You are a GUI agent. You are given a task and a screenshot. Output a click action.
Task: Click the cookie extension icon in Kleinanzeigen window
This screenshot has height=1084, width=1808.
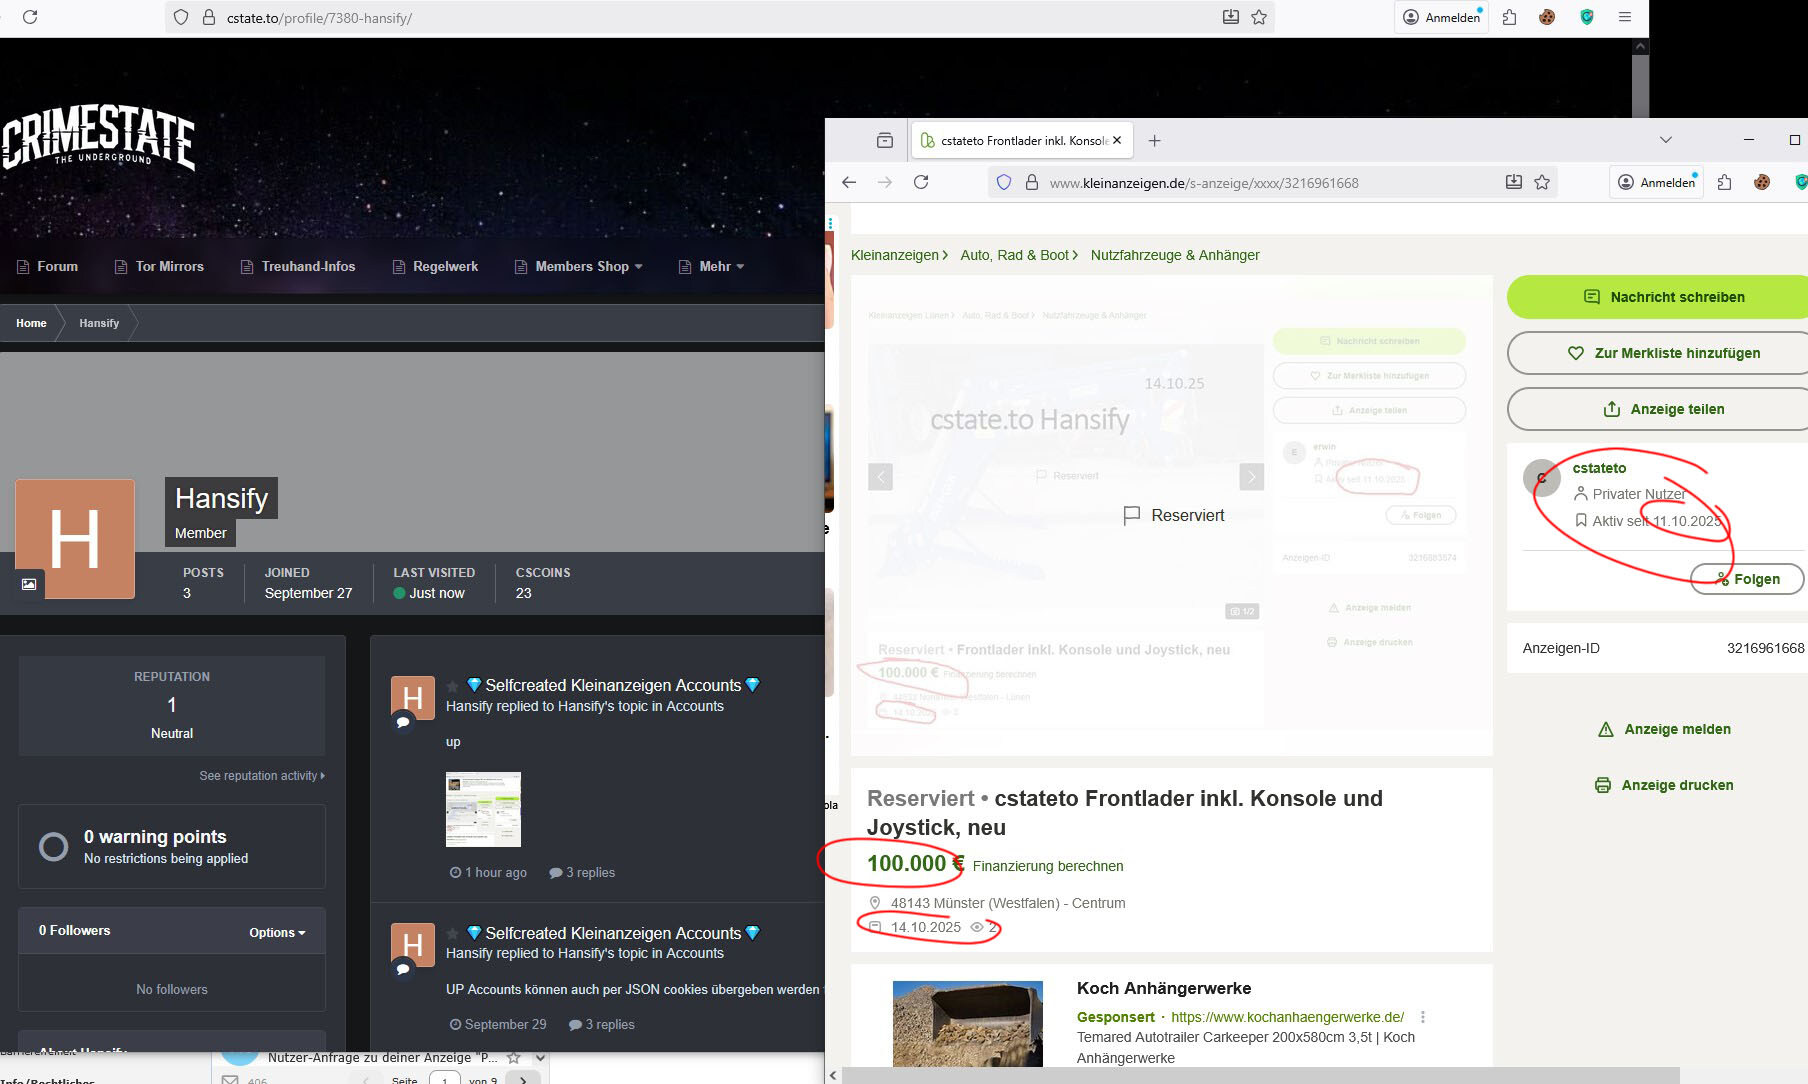pyautogui.click(x=1762, y=182)
